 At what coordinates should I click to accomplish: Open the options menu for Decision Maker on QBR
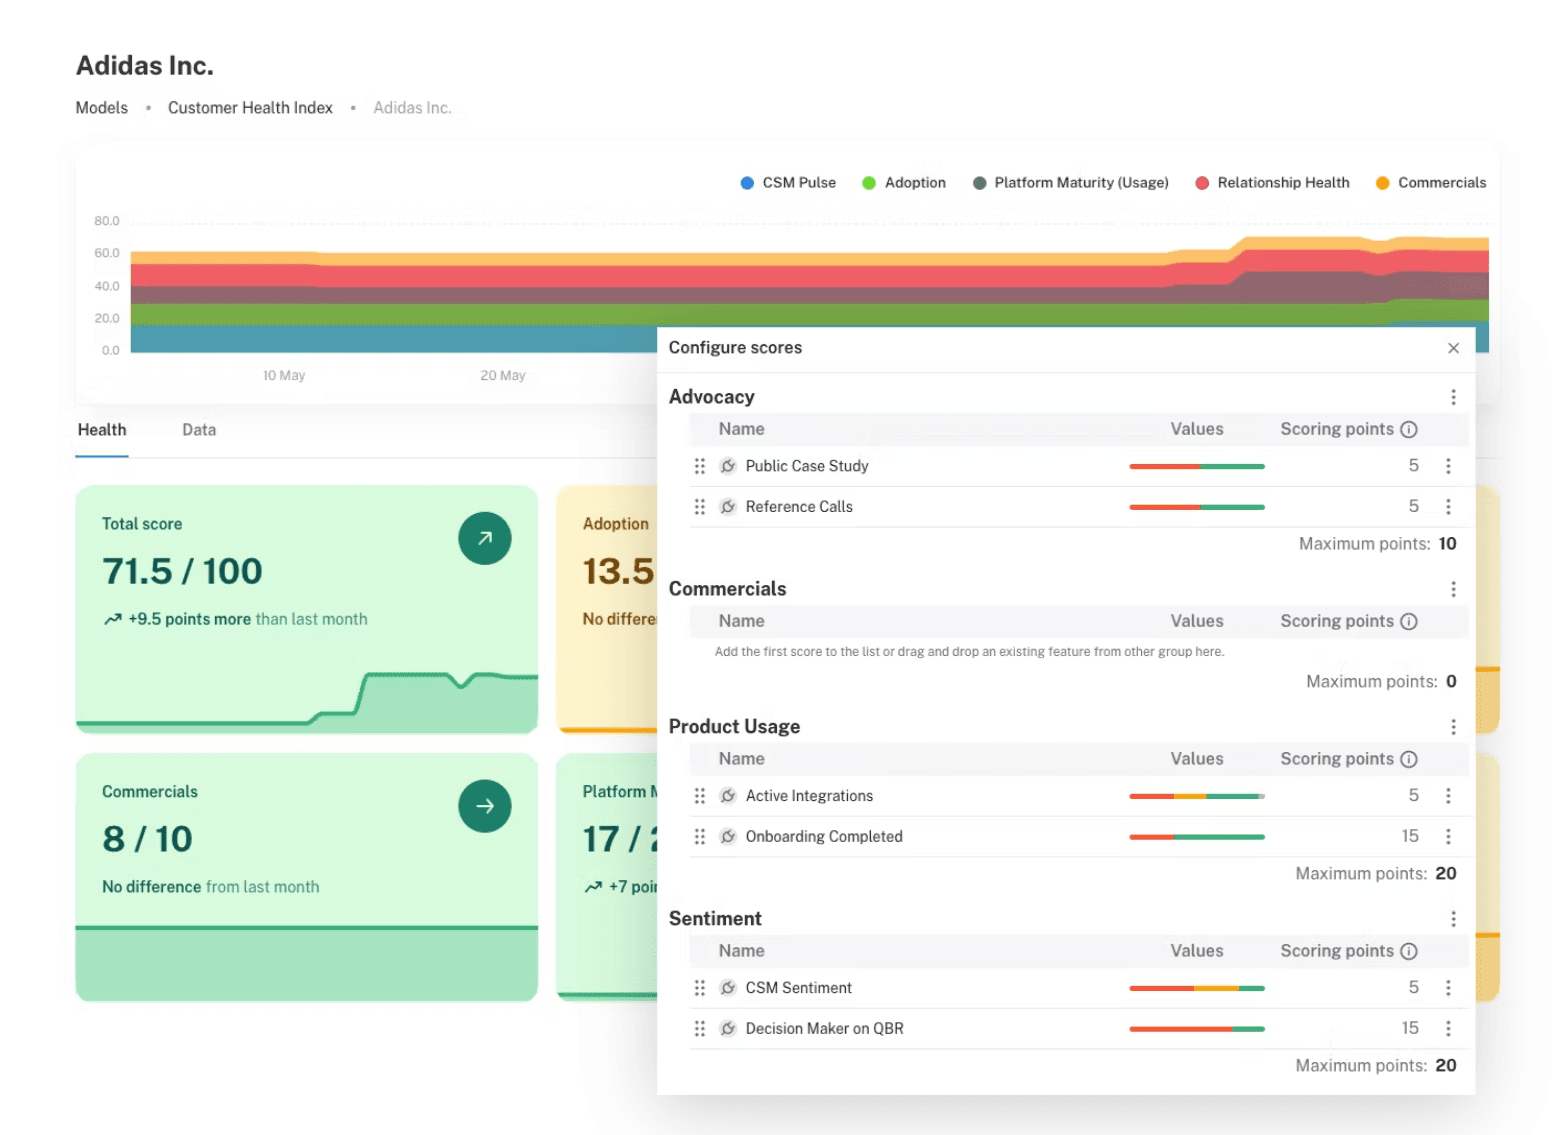1450,1028
